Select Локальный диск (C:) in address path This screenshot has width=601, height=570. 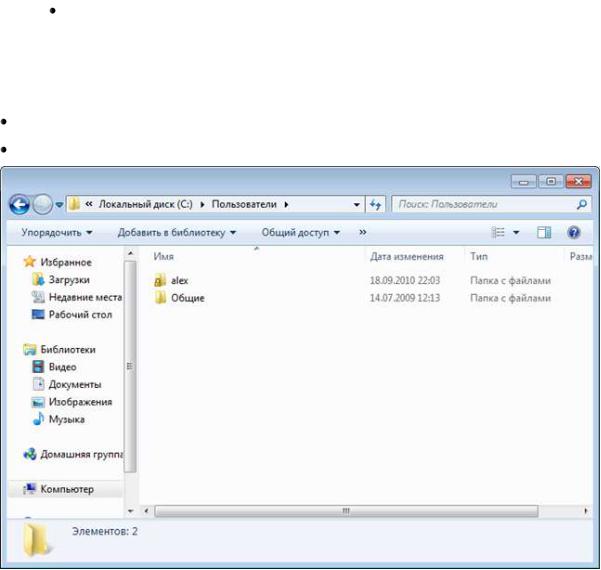146,204
